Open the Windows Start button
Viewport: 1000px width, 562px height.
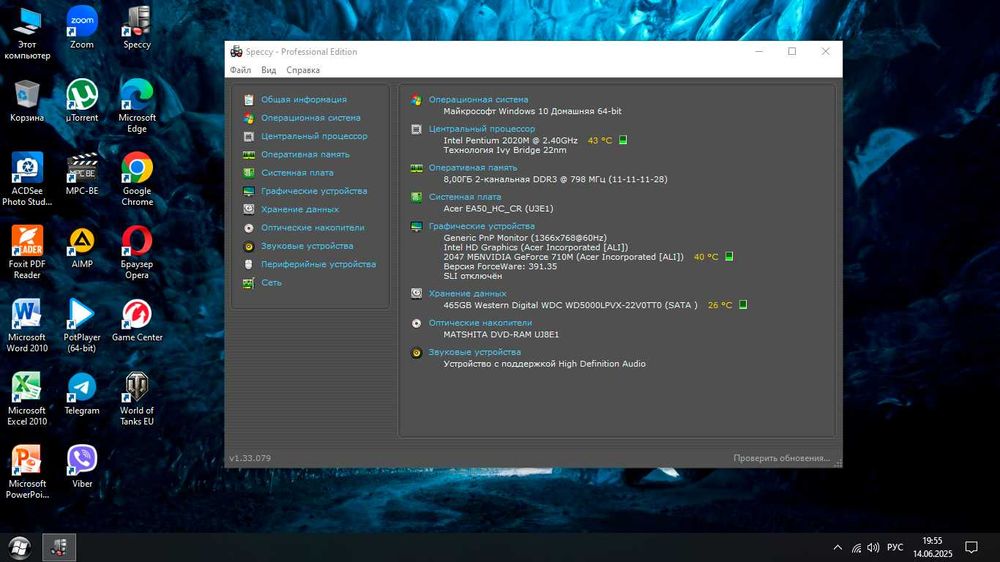click(x=20, y=547)
